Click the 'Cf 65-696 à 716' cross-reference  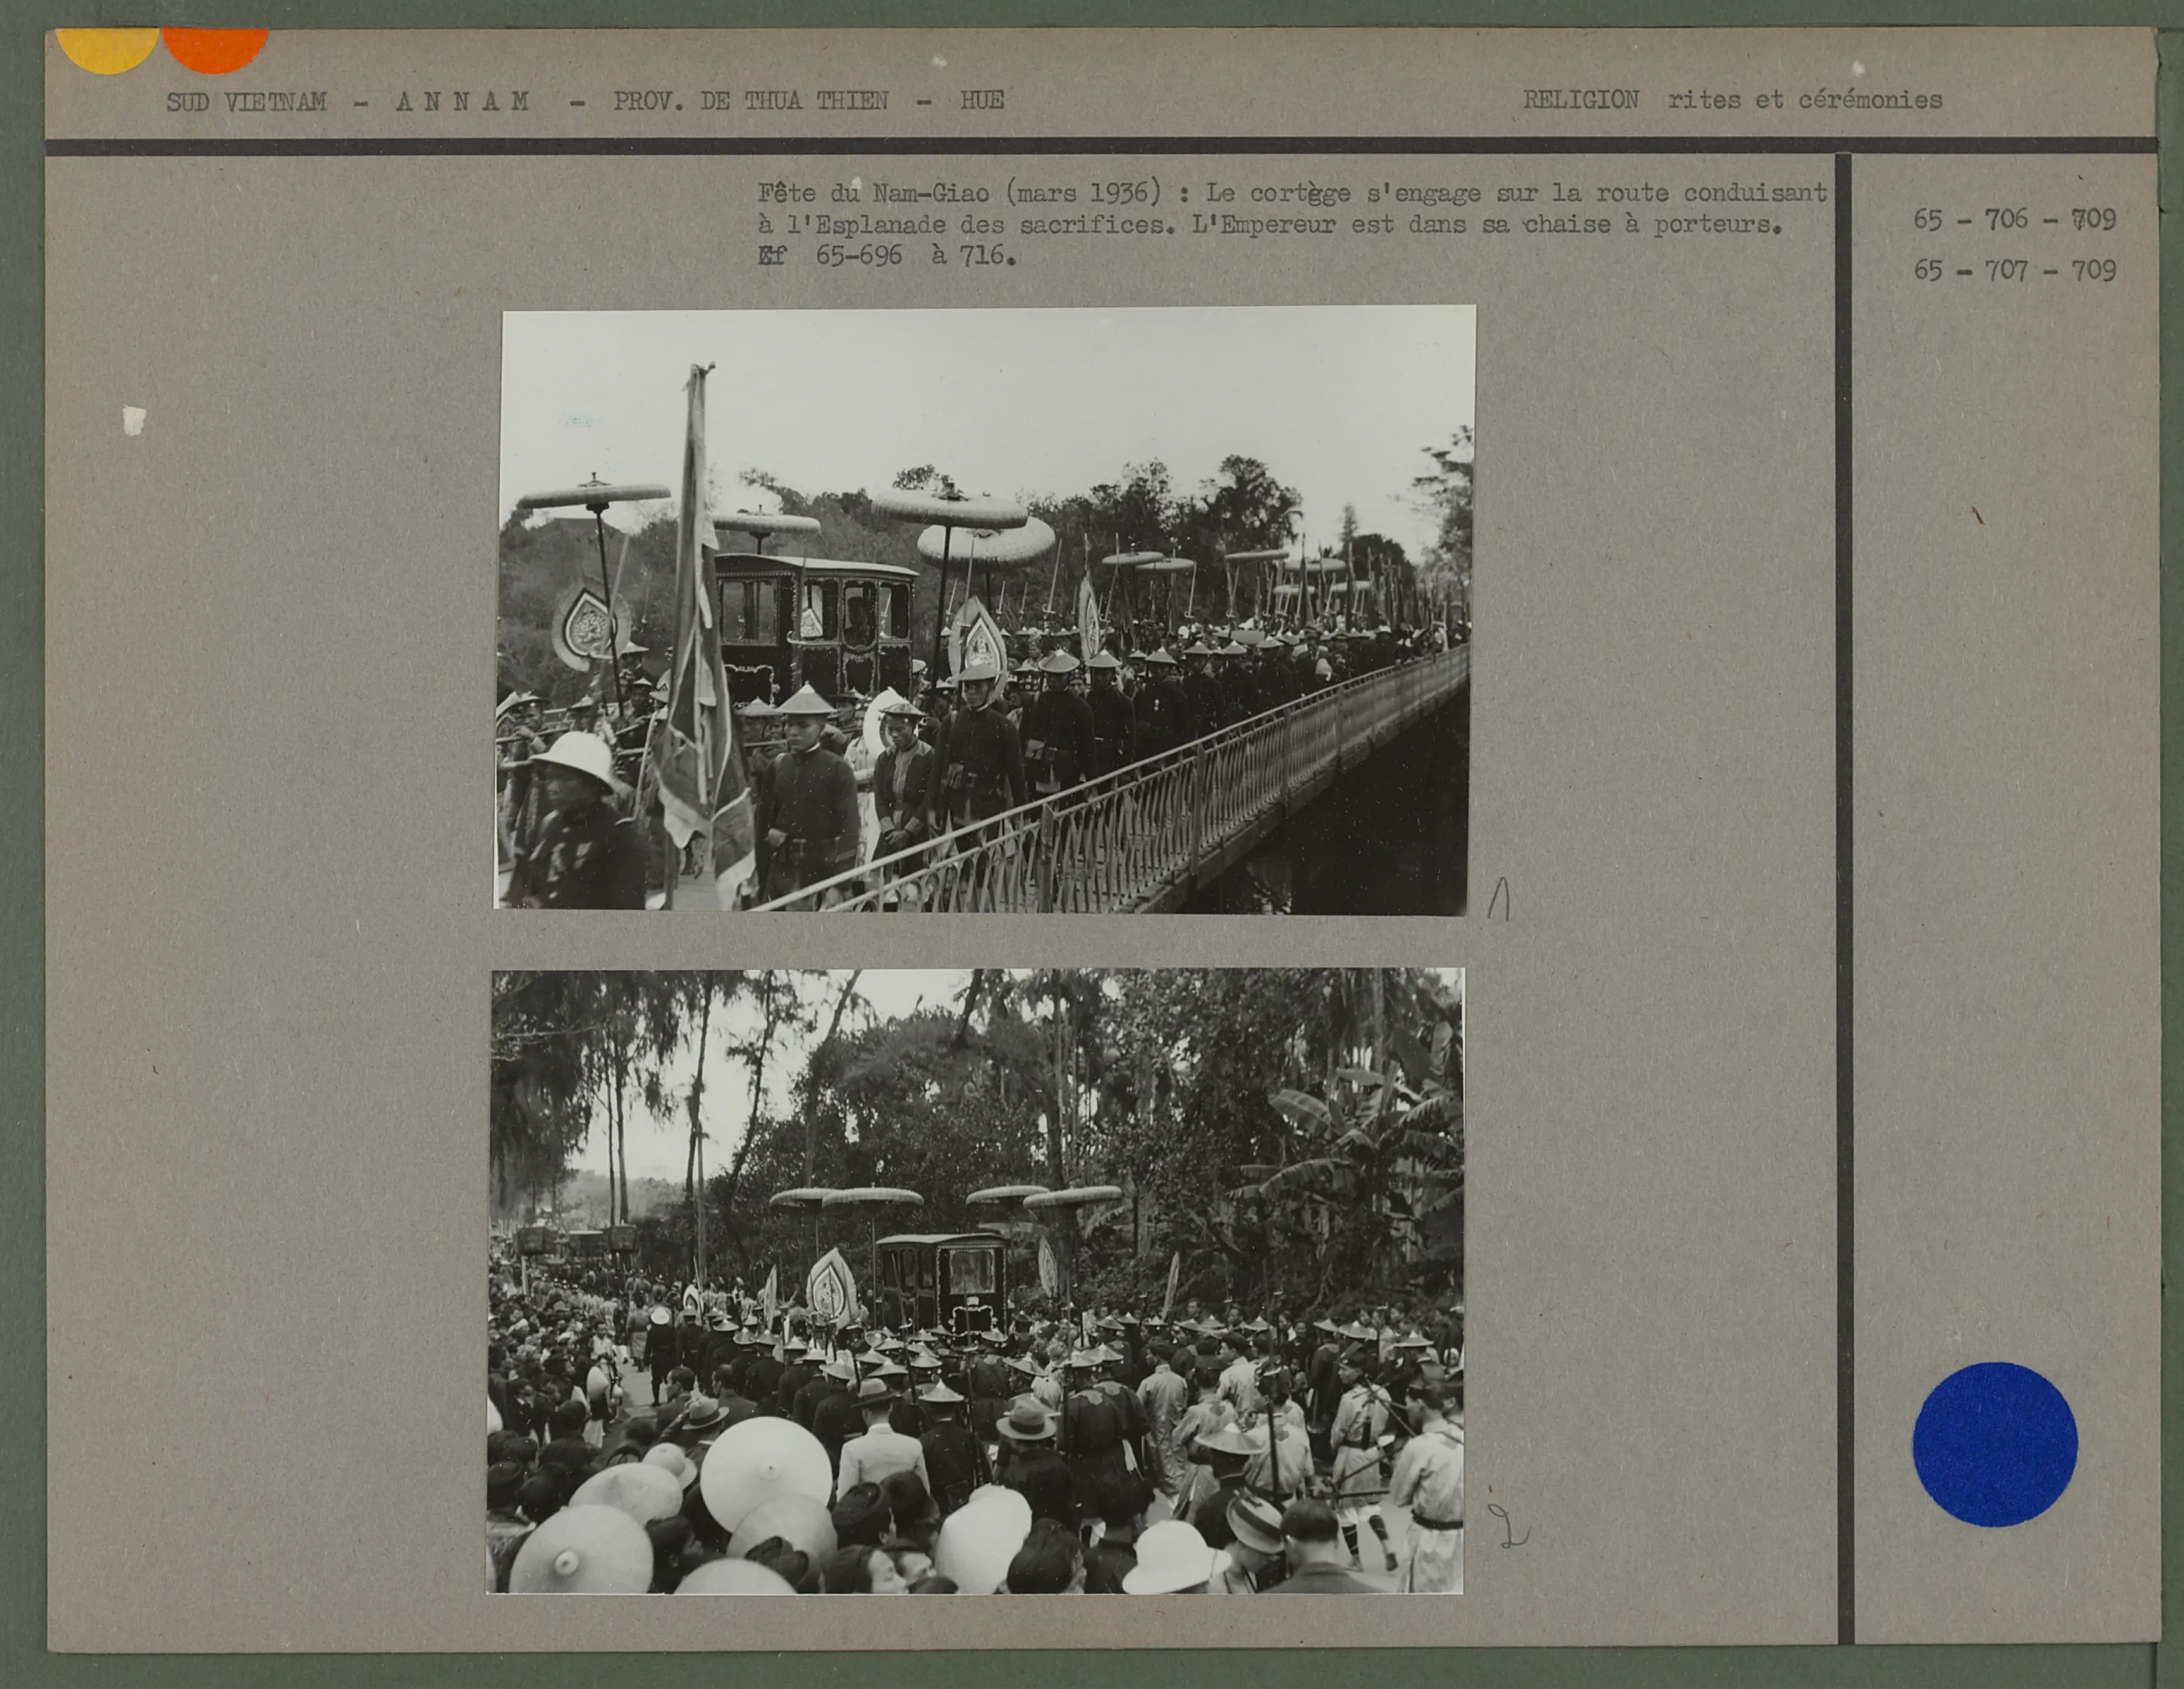pos(886,256)
